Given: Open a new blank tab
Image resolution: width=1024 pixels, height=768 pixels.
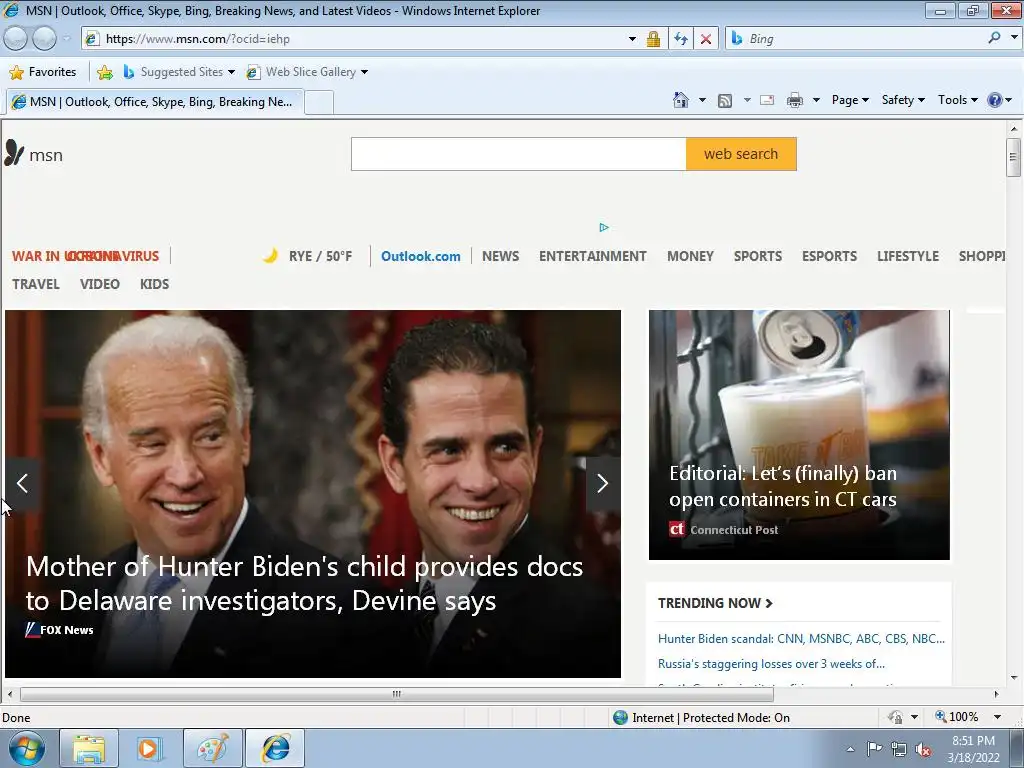Looking at the screenshot, I should coord(319,103).
